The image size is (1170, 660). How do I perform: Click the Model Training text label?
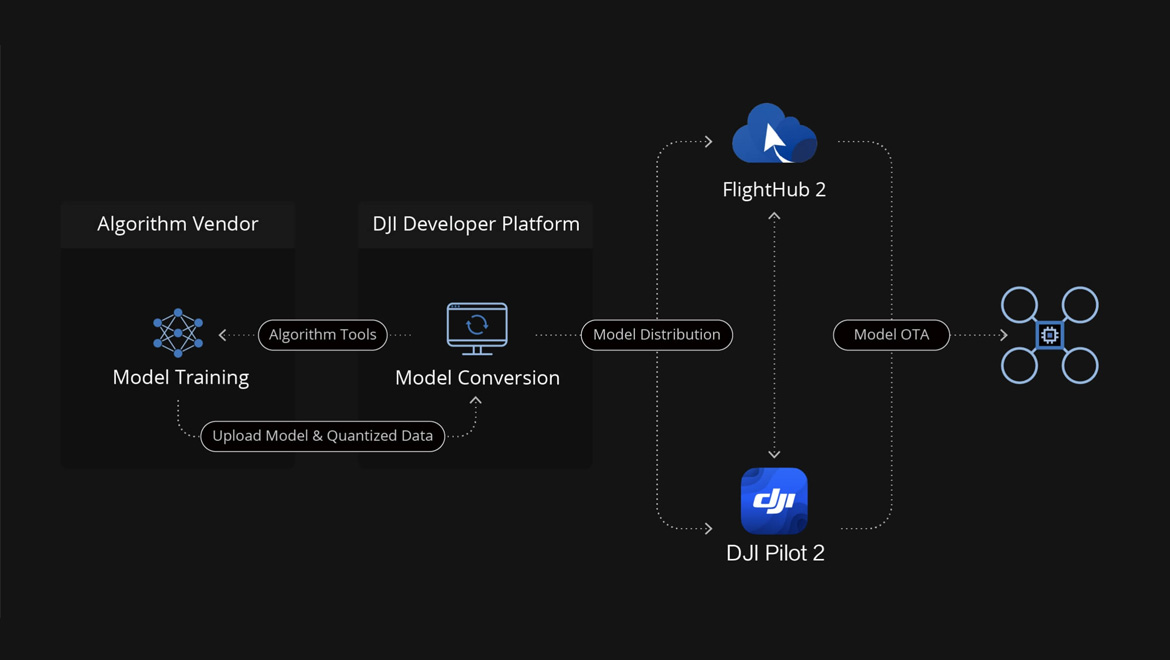[x=181, y=377]
